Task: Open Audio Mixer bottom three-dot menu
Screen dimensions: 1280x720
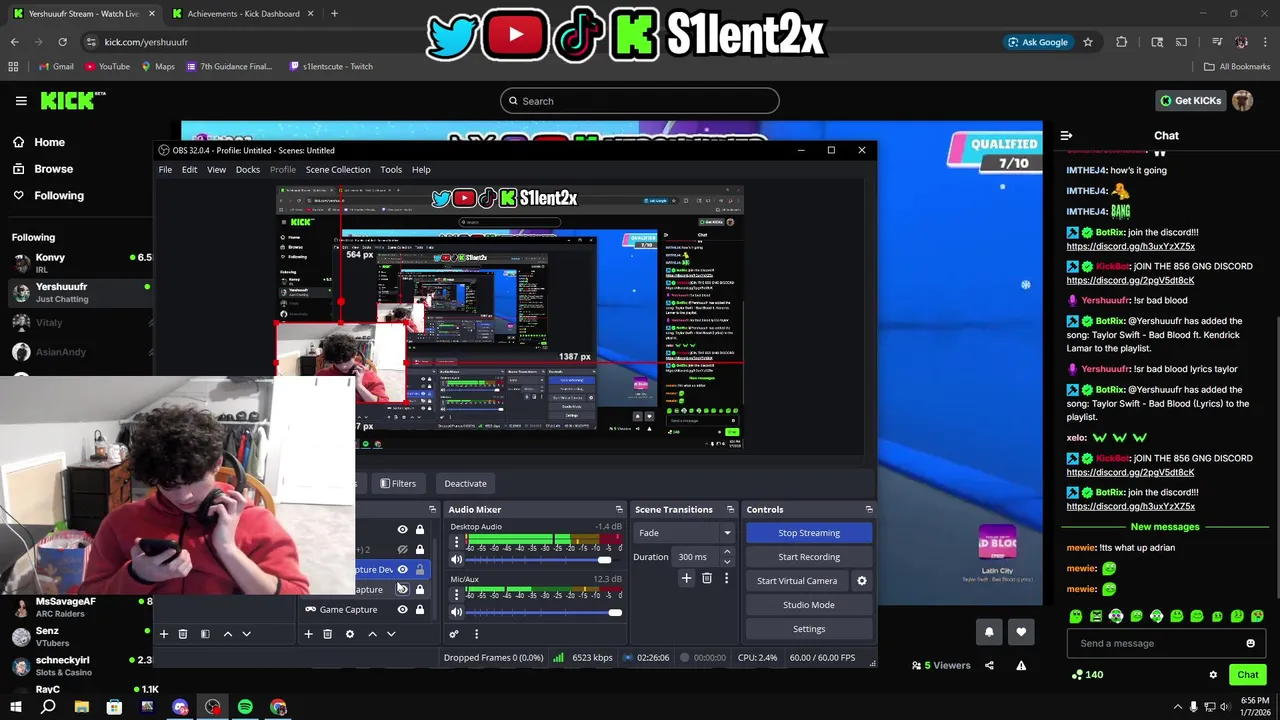Action: click(x=476, y=634)
